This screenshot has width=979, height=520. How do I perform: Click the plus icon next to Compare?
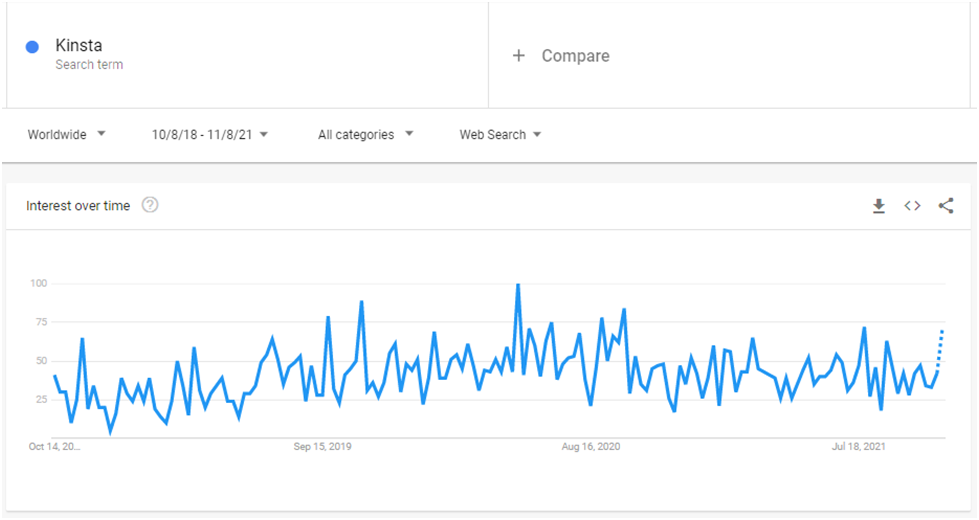[x=518, y=56]
